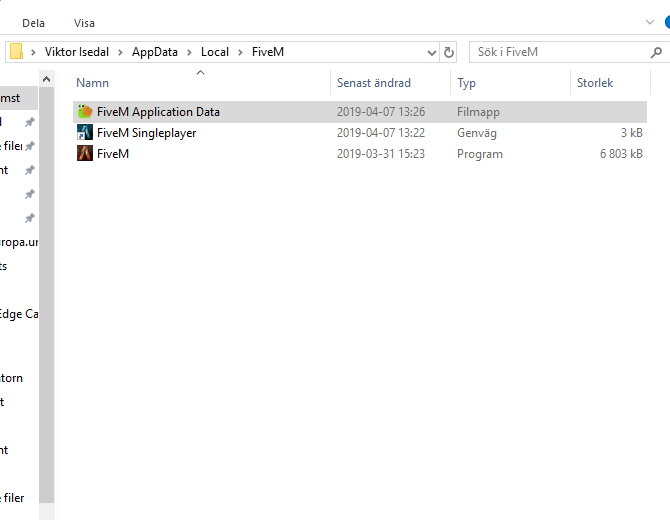Image resolution: width=670 pixels, height=520 pixels.
Task: Select the 'FiveM Singleplayer' file name
Action: pos(147,133)
